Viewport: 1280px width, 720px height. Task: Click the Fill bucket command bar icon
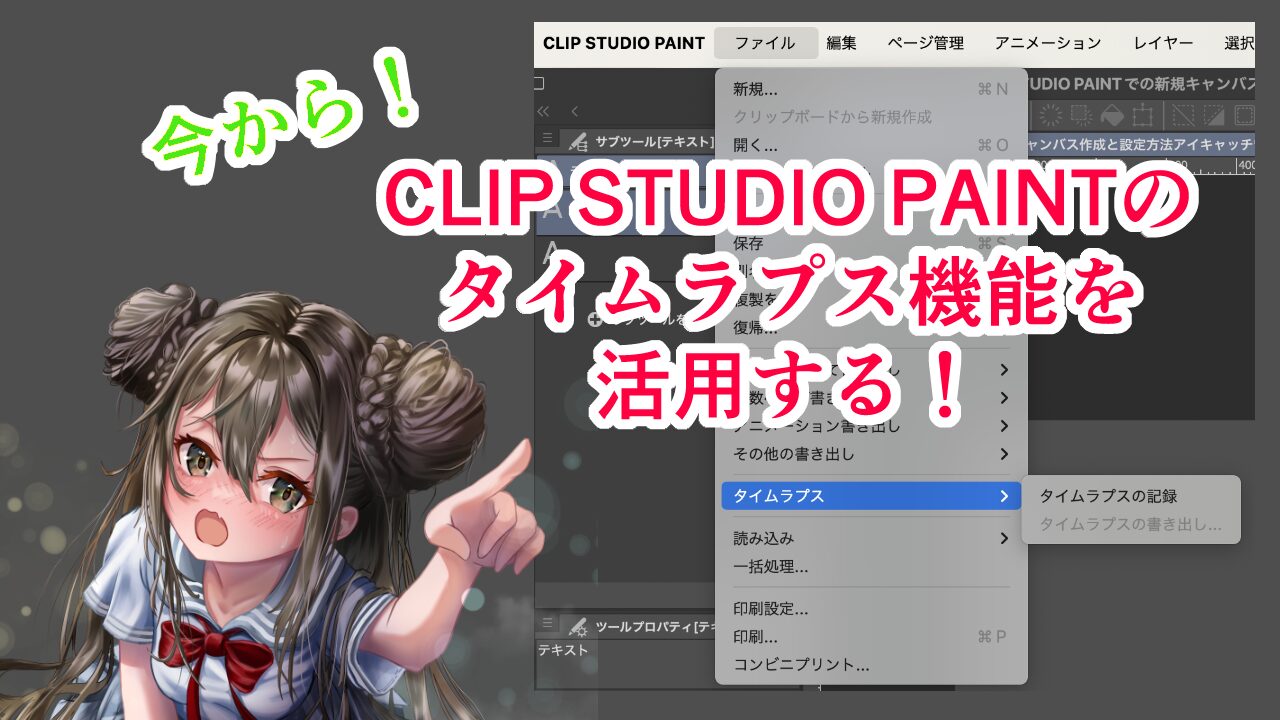coord(1112,115)
